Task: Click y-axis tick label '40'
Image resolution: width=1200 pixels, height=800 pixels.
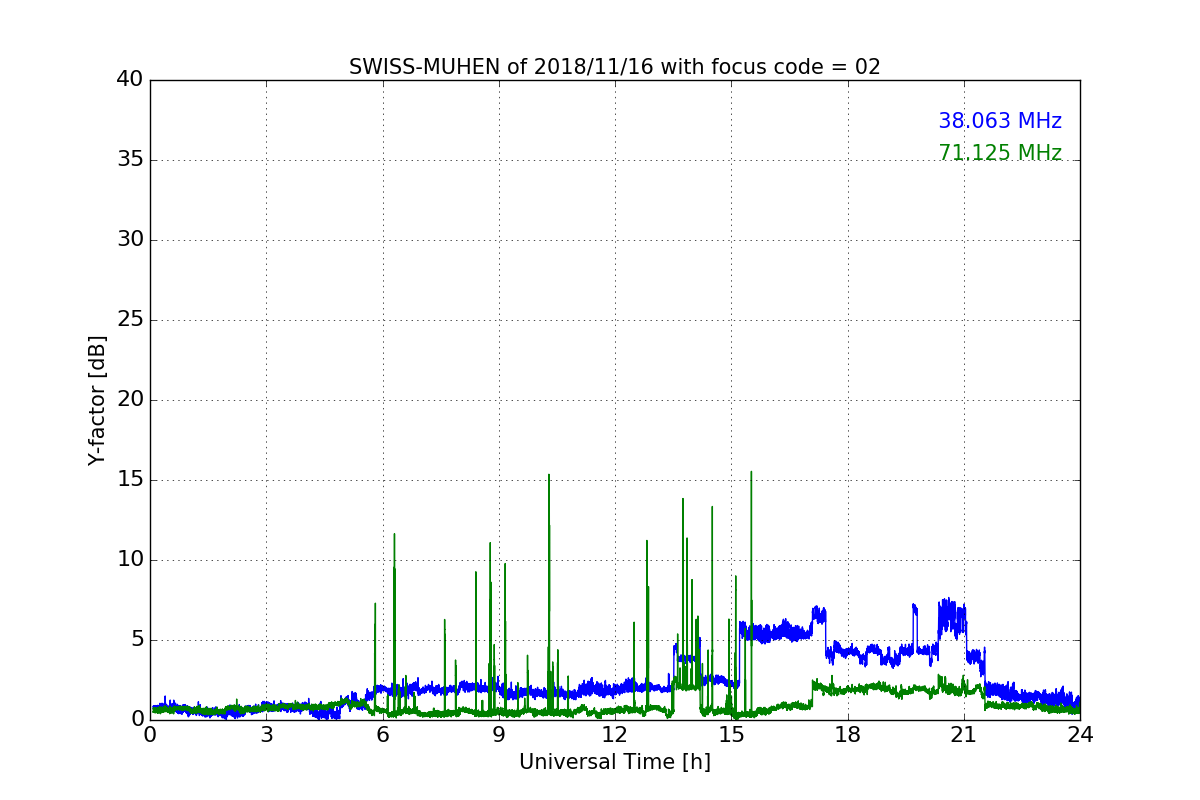Action: (130, 80)
